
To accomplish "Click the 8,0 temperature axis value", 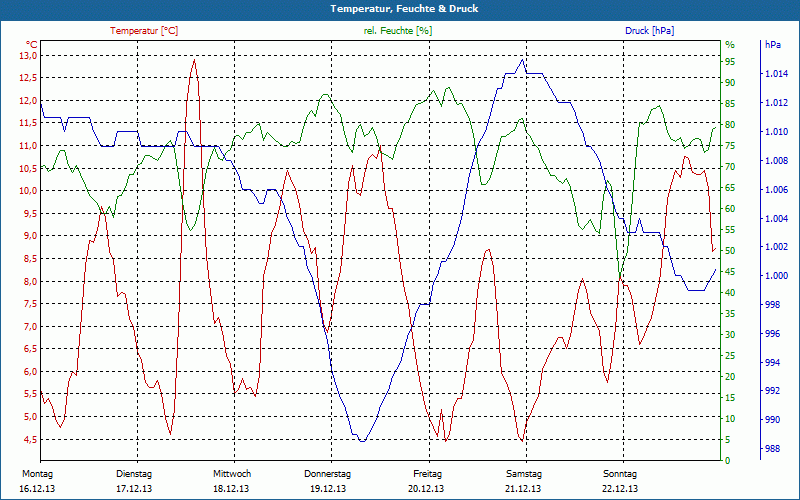I will (31, 281).
